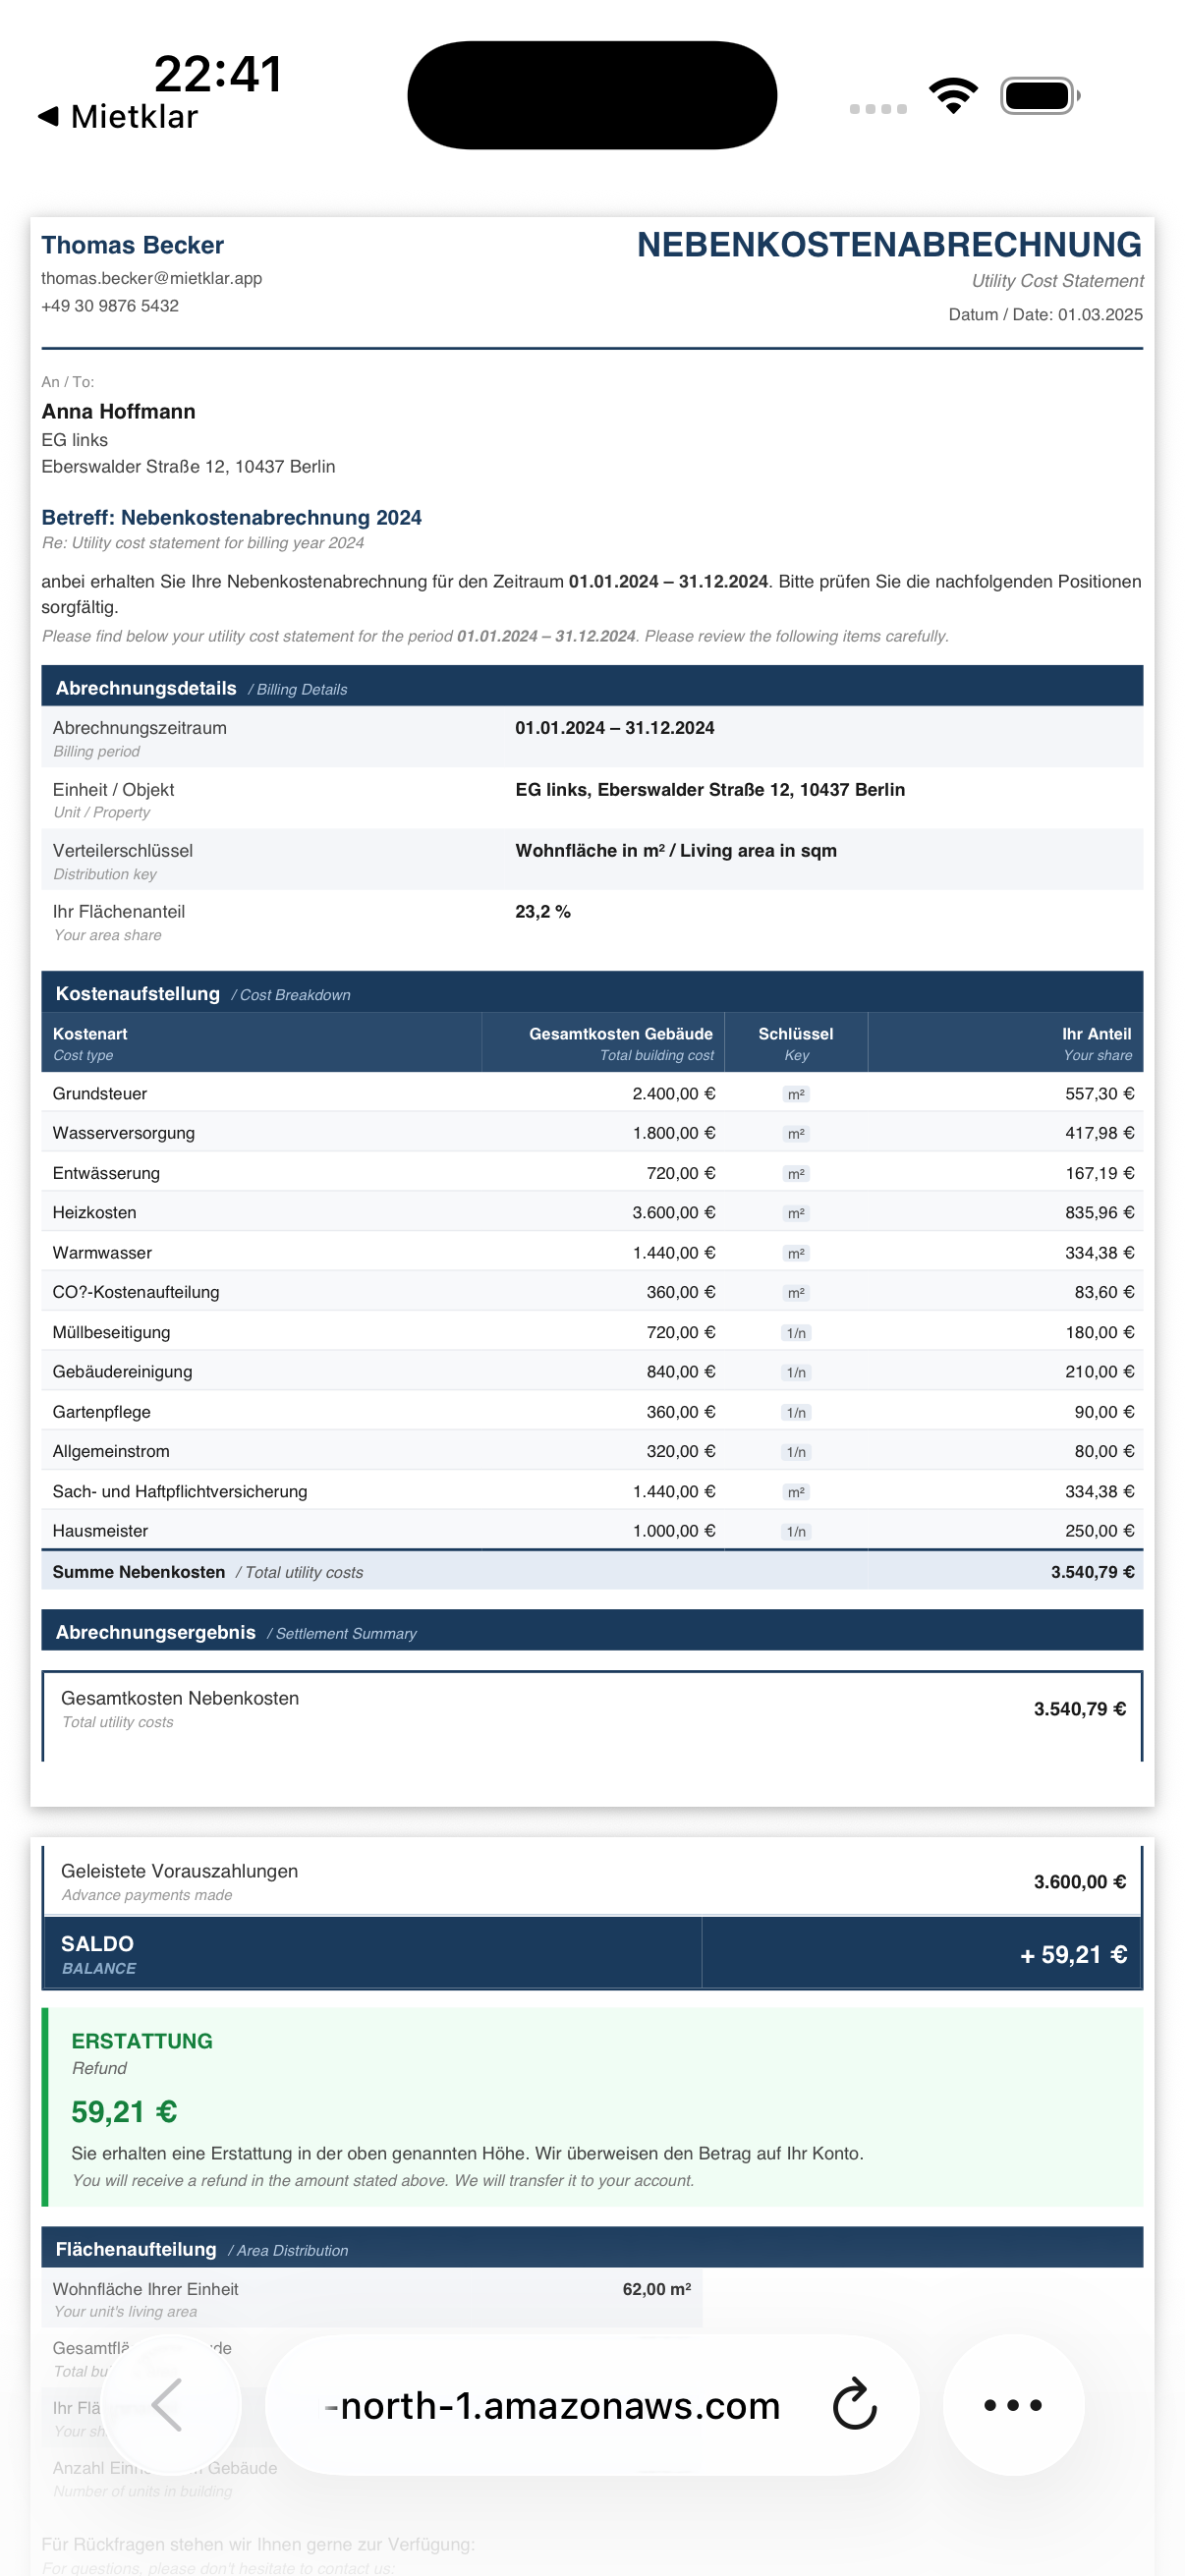Select the date 01.03.2025
The height and width of the screenshot is (2576, 1185).
(x=1100, y=314)
